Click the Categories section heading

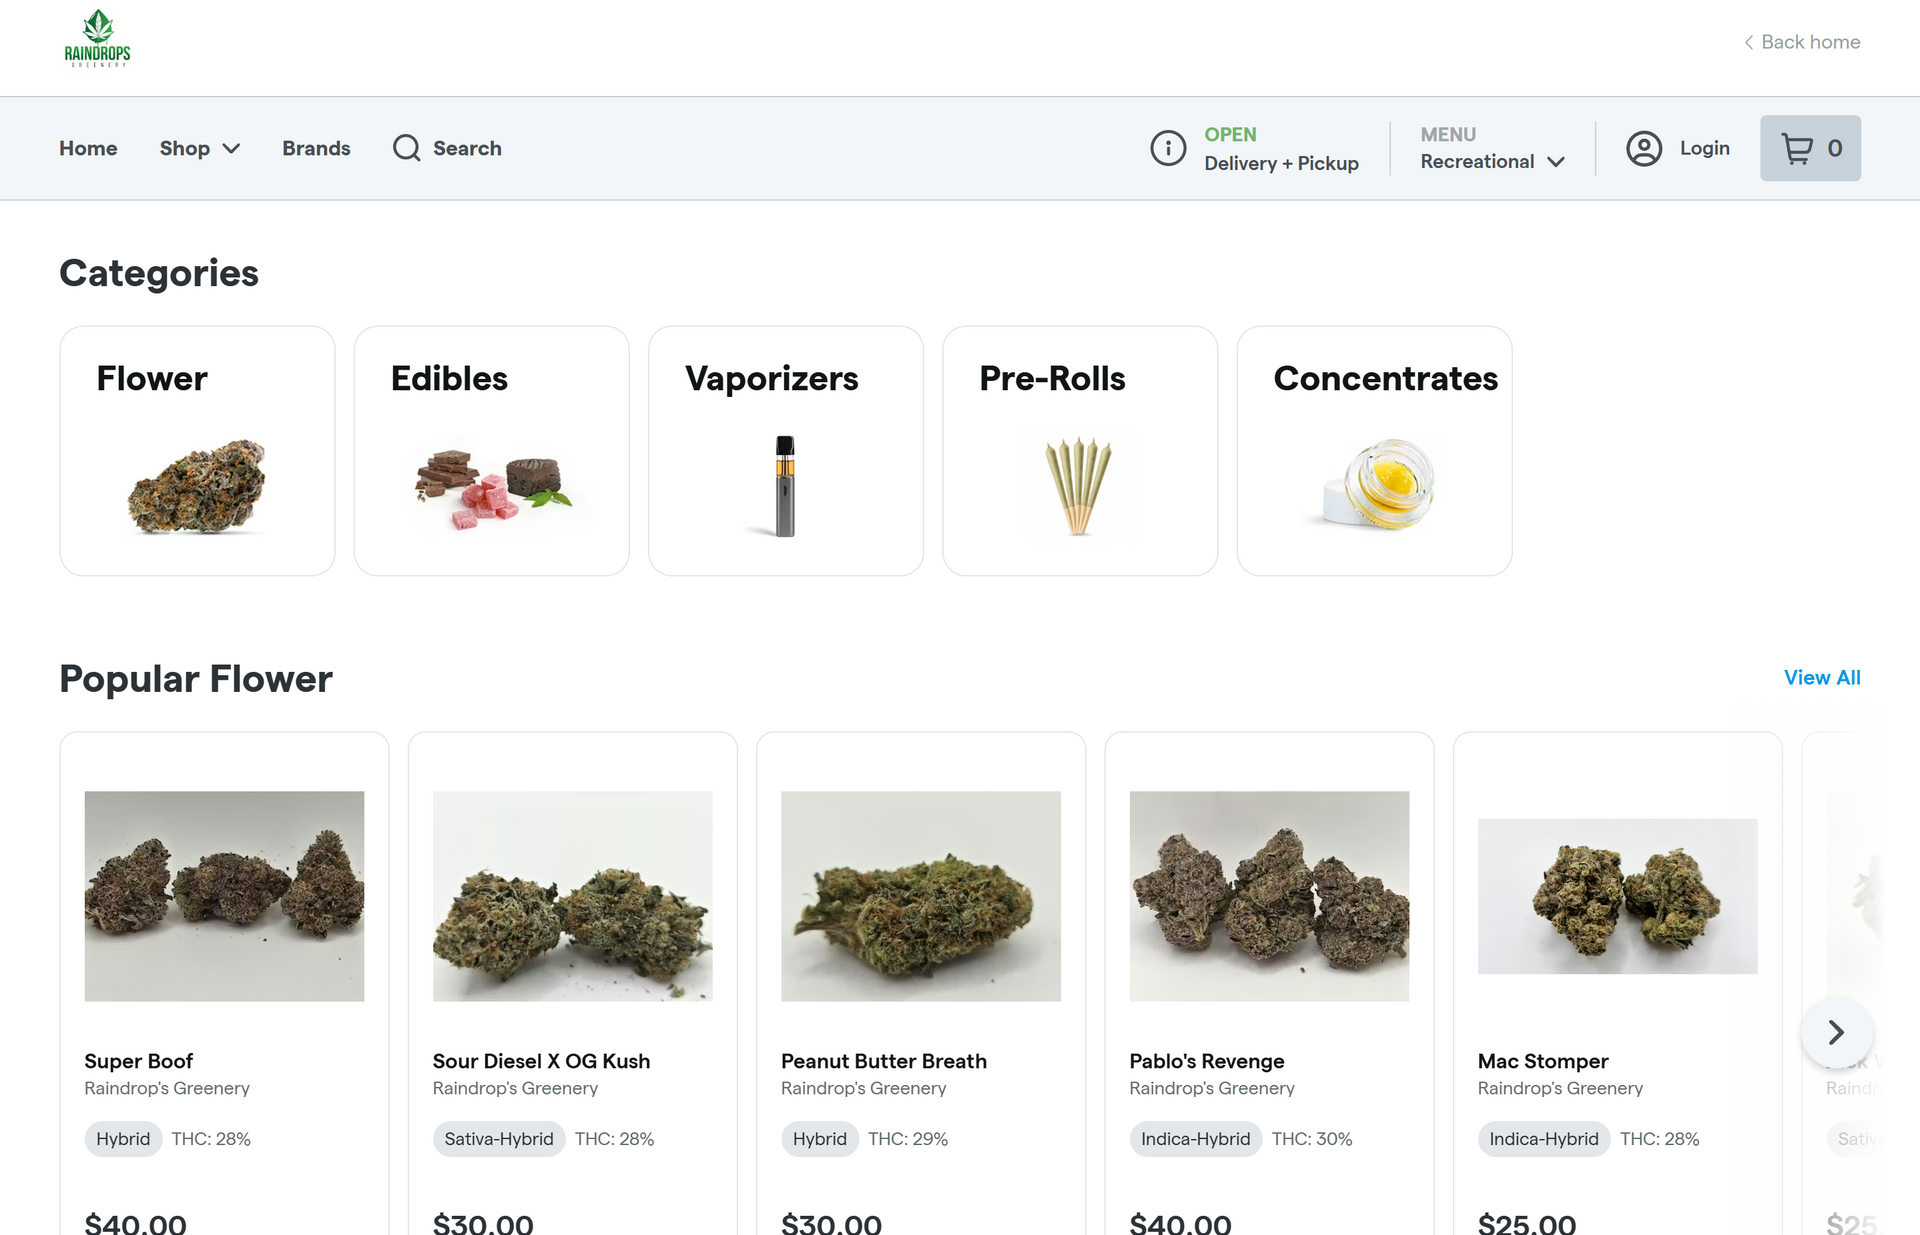point(159,273)
